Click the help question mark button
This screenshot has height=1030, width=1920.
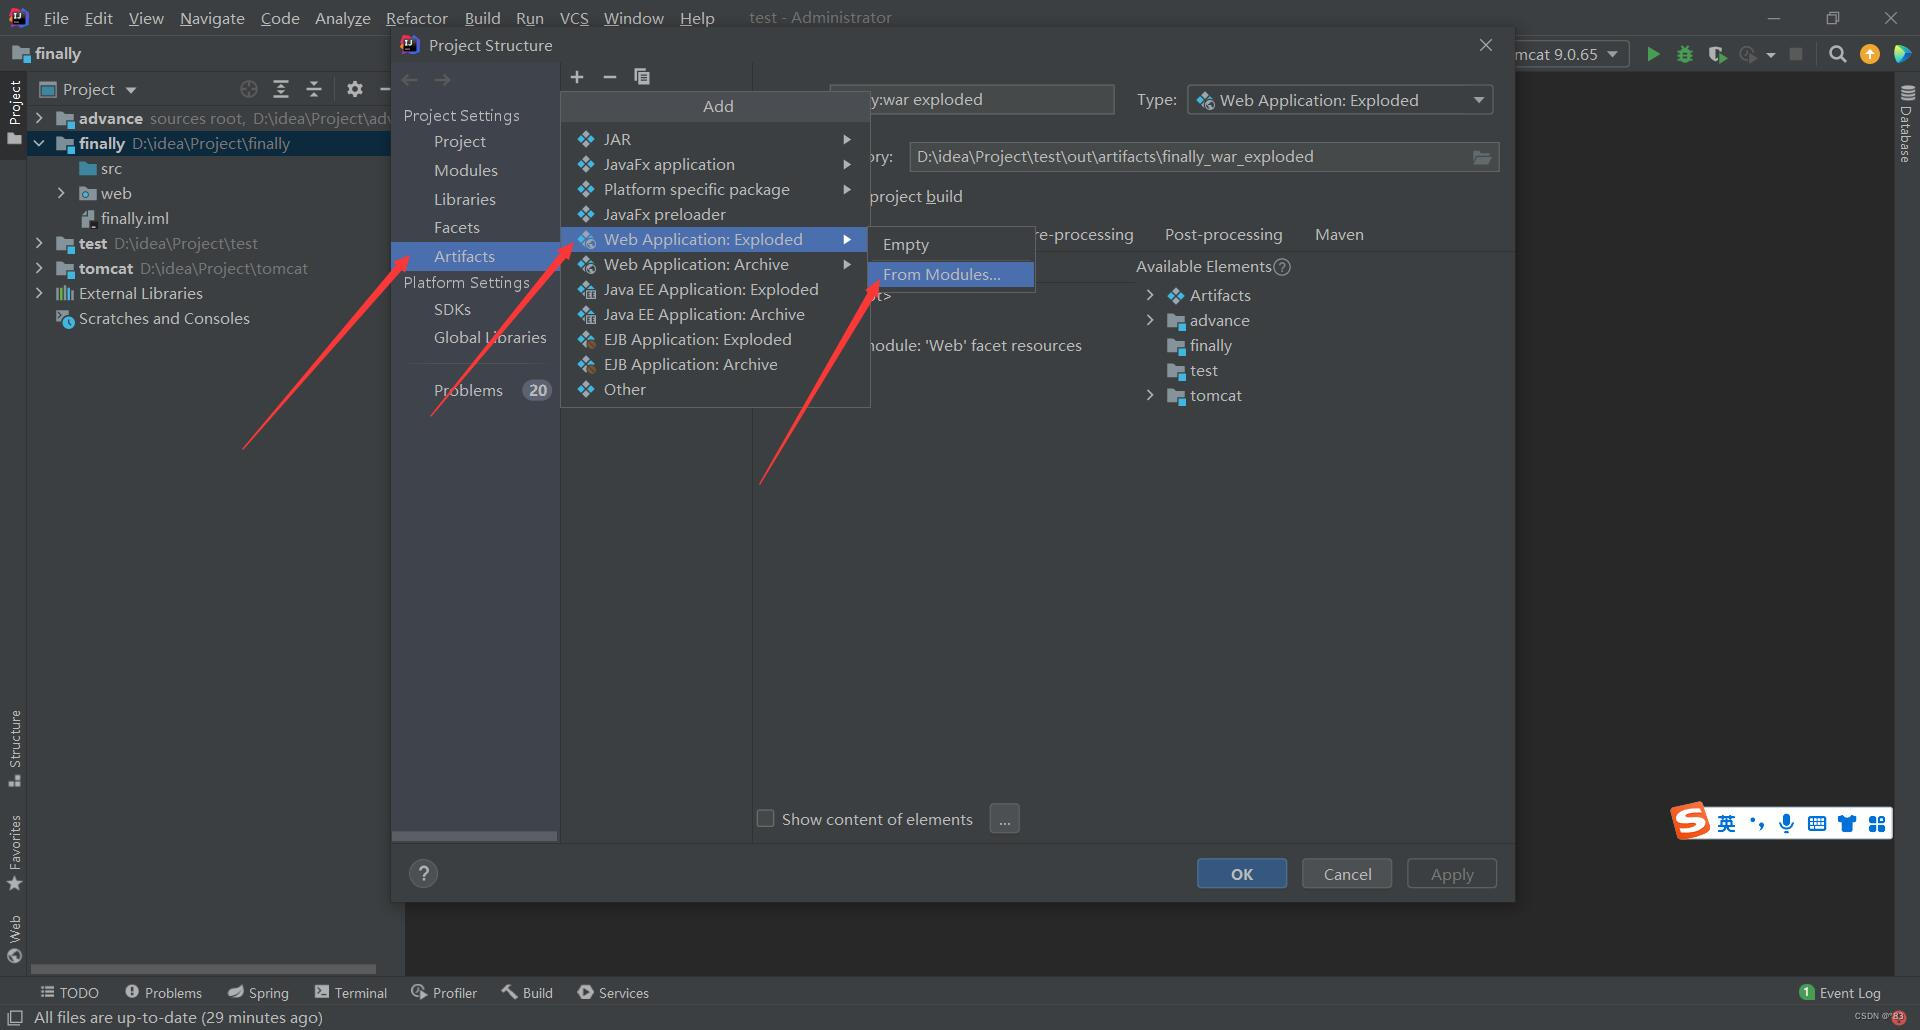point(424,873)
